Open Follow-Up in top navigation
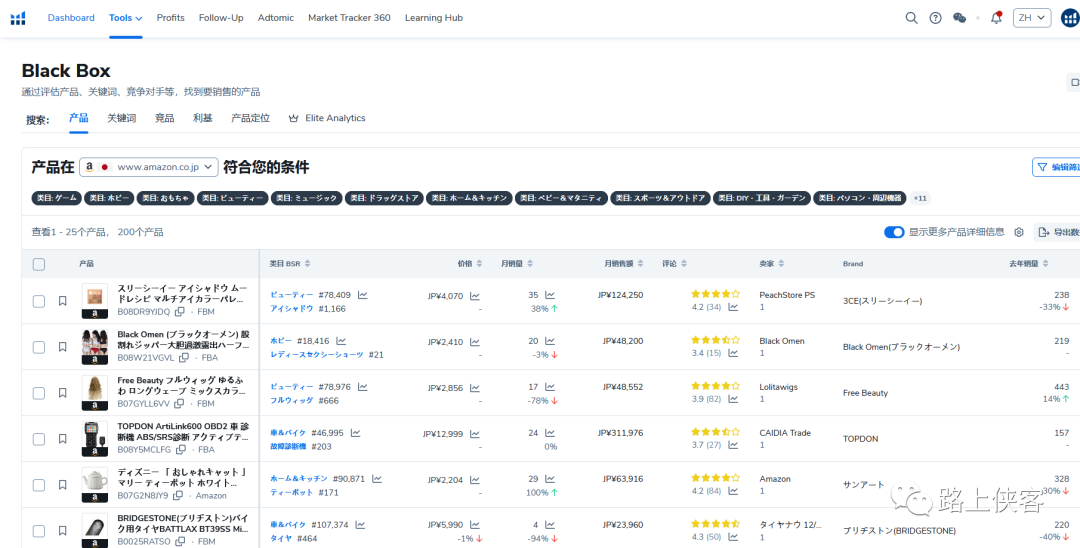 [221, 18]
